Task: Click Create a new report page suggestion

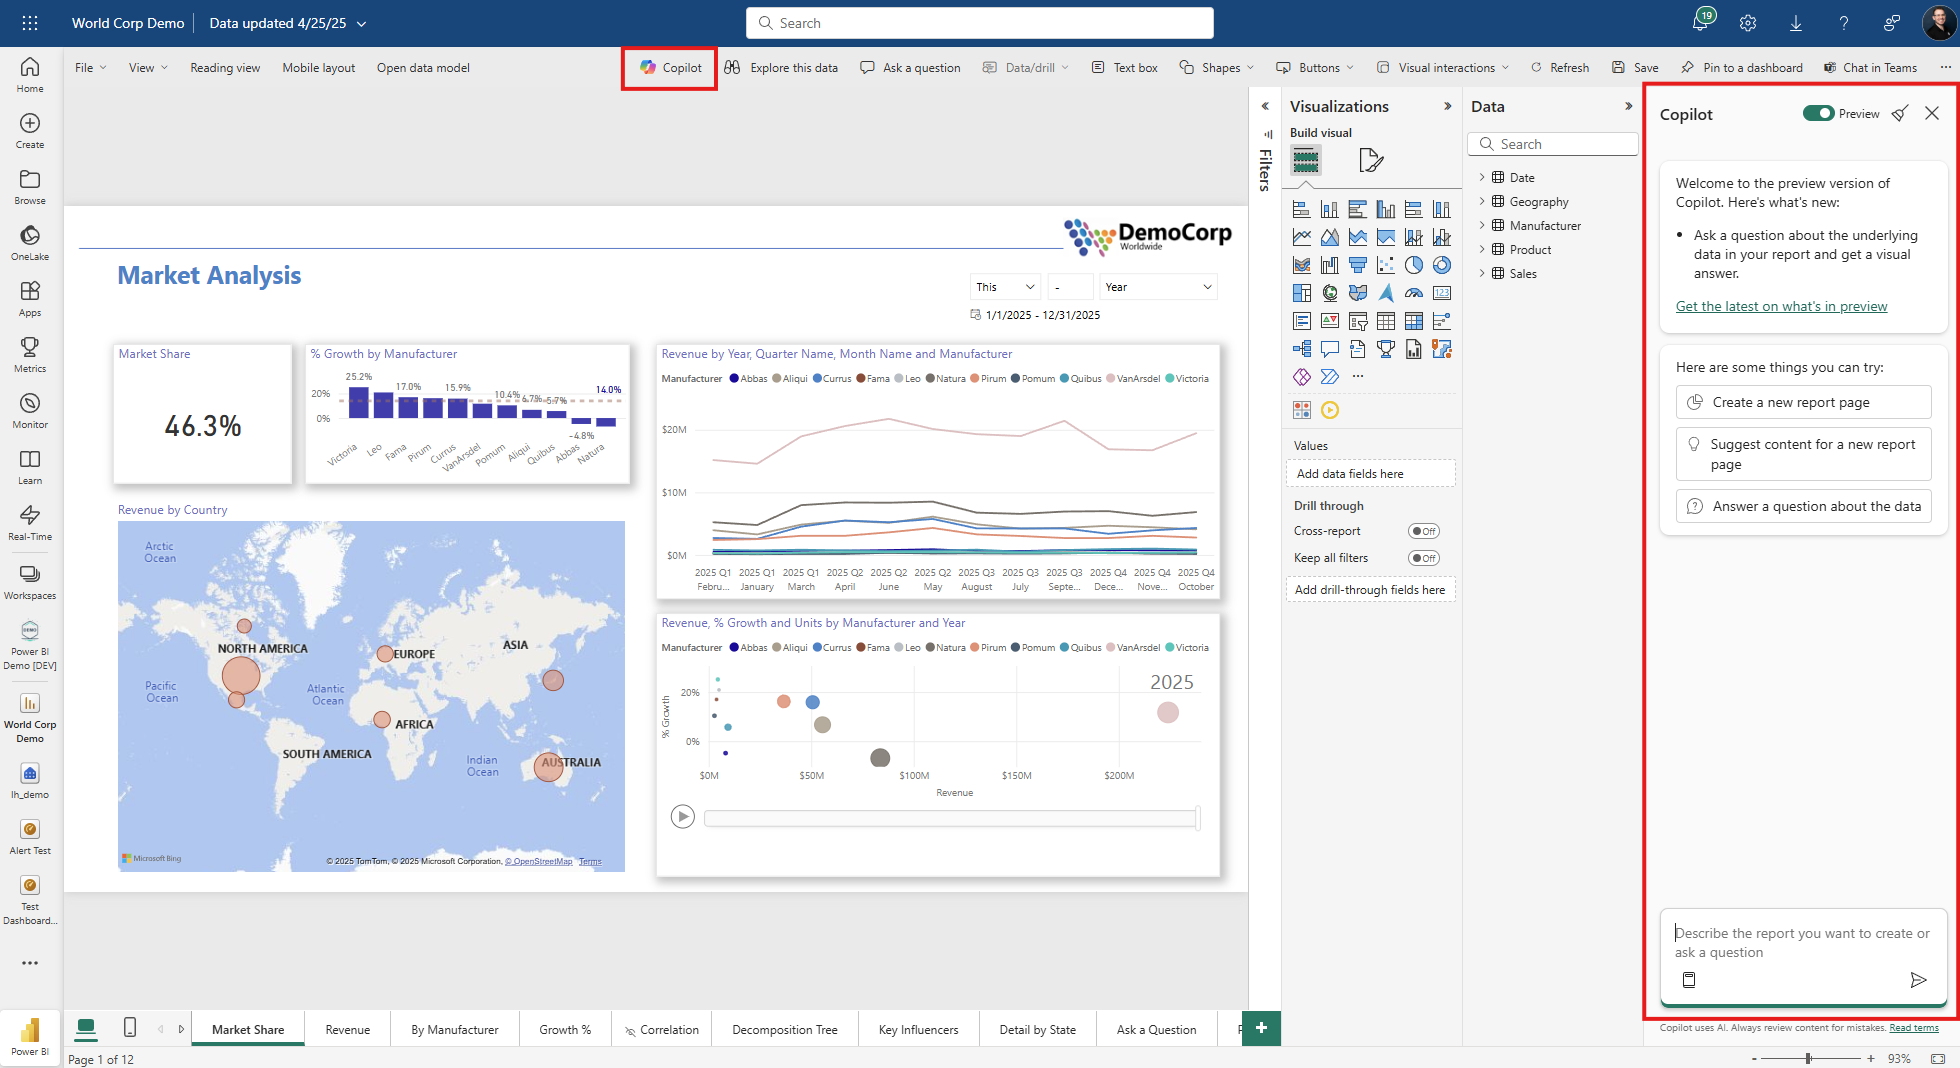Action: pos(1803,402)
